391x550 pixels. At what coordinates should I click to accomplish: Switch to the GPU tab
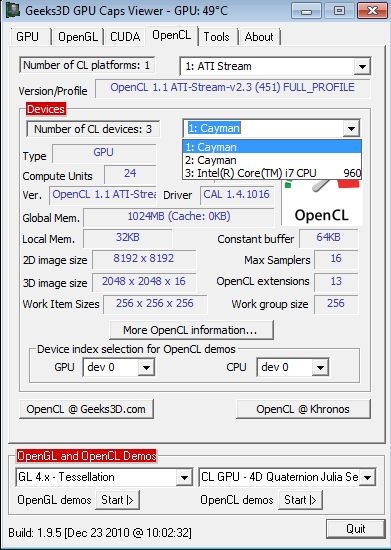pos(27,37)
